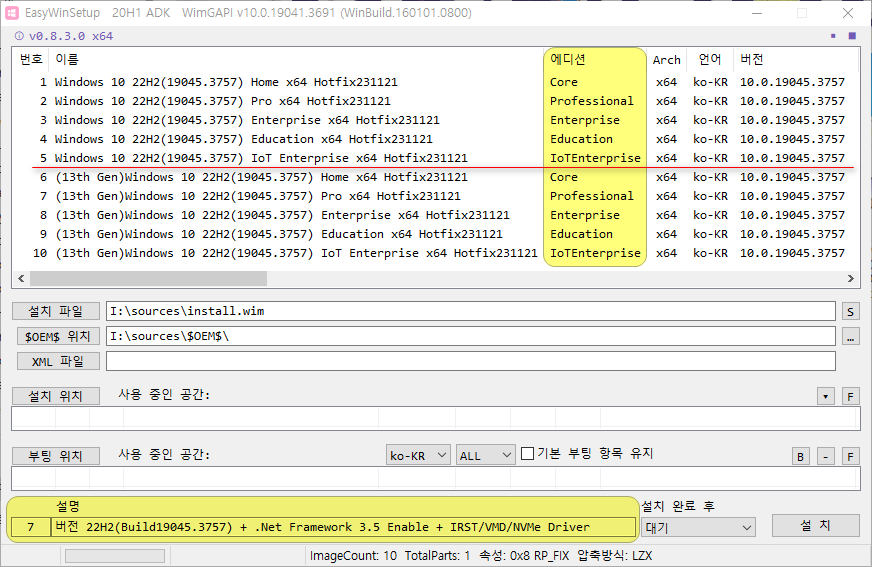Screen dimensions: 872x567
Task: Click the Arch column header
Action: pyautogui.click(x=666, y=59)
